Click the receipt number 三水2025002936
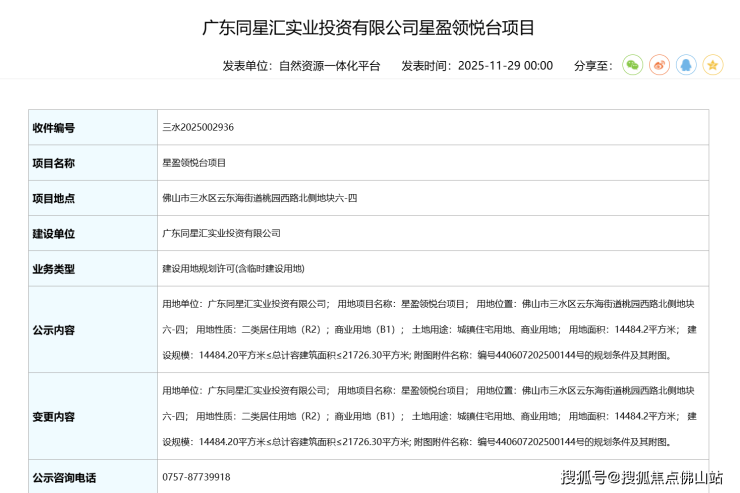Screen dimensions: 740x493 pyautogui.click(x=198, y=128)
